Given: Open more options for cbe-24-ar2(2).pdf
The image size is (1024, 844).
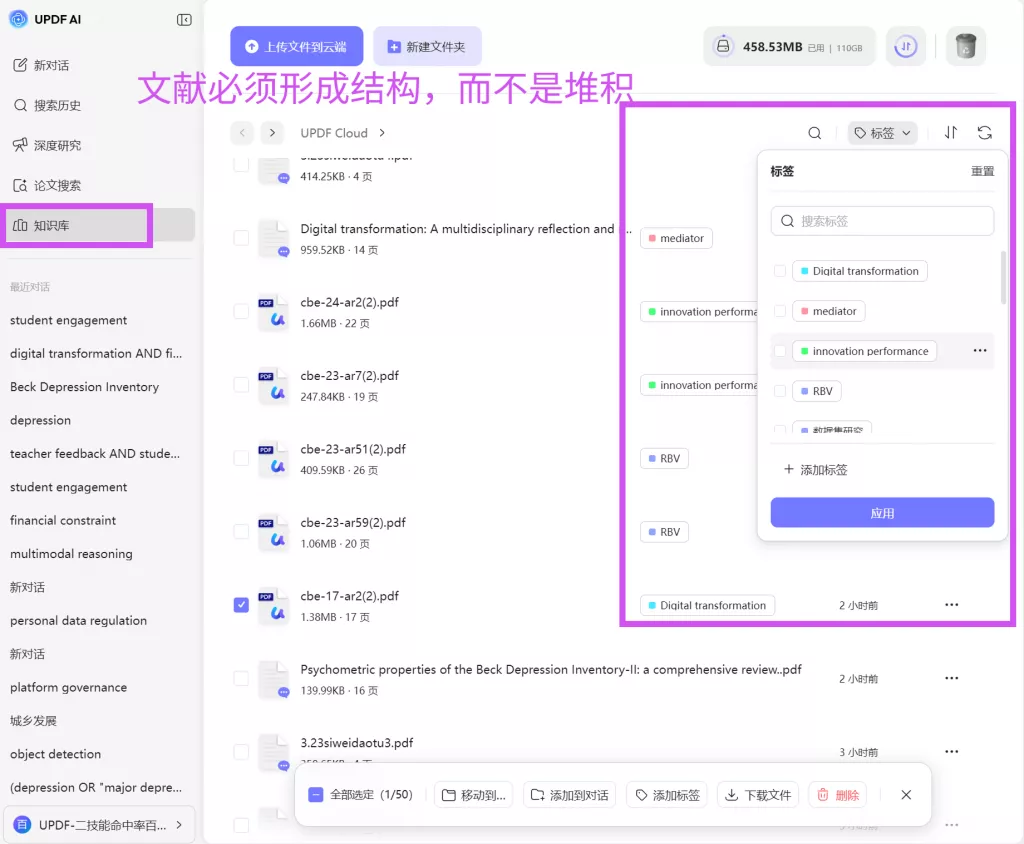Looking at the screenshot, I should pos(951,311).
